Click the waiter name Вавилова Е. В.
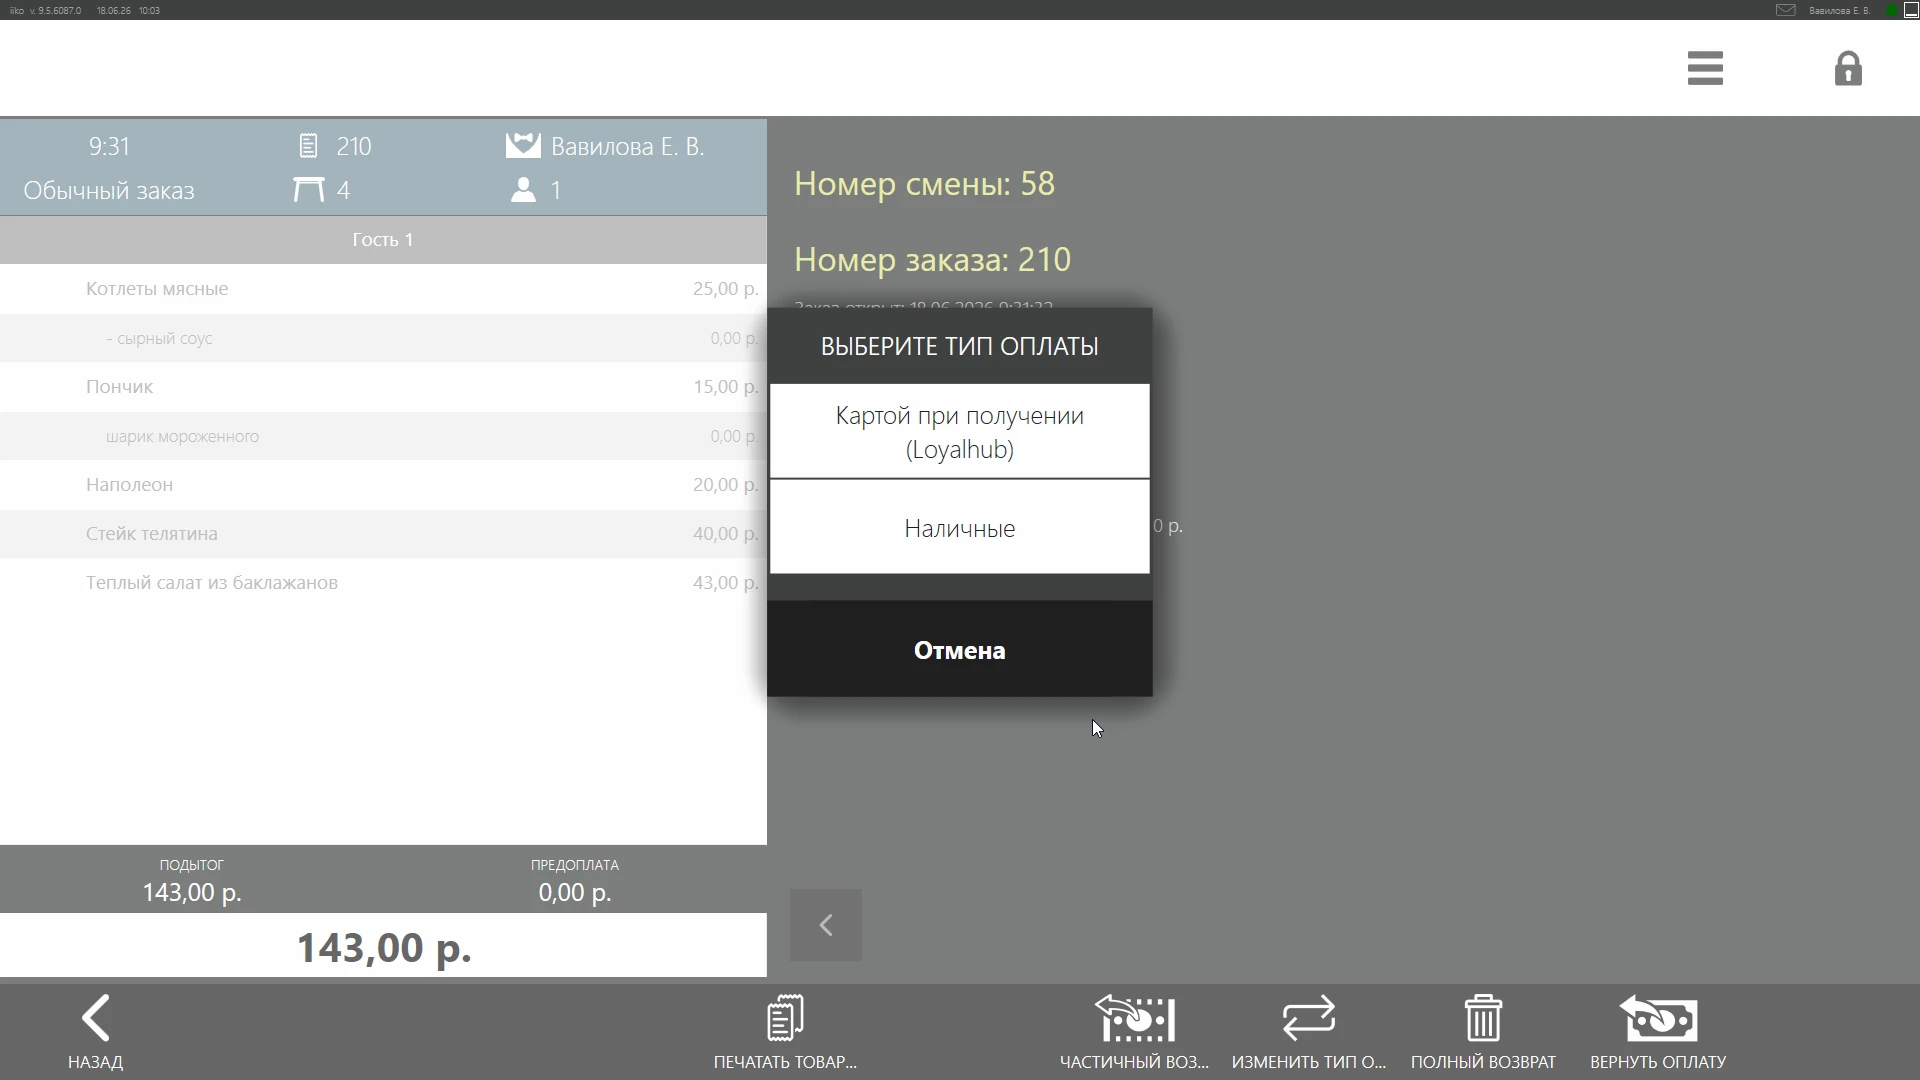The image size is (1920, 1080). (628, 147)
